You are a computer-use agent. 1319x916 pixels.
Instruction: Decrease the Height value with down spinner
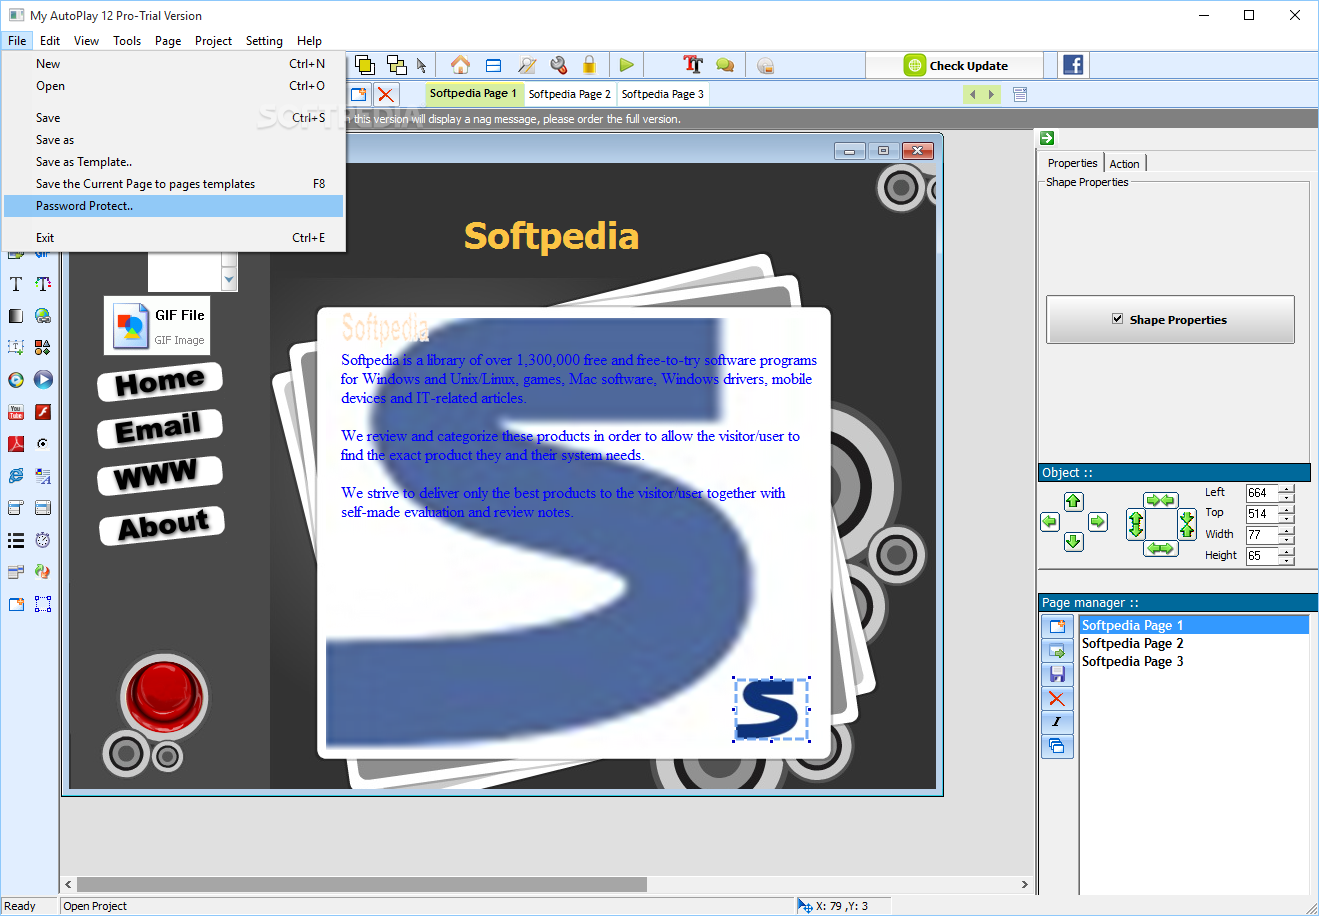[1287, 560]
